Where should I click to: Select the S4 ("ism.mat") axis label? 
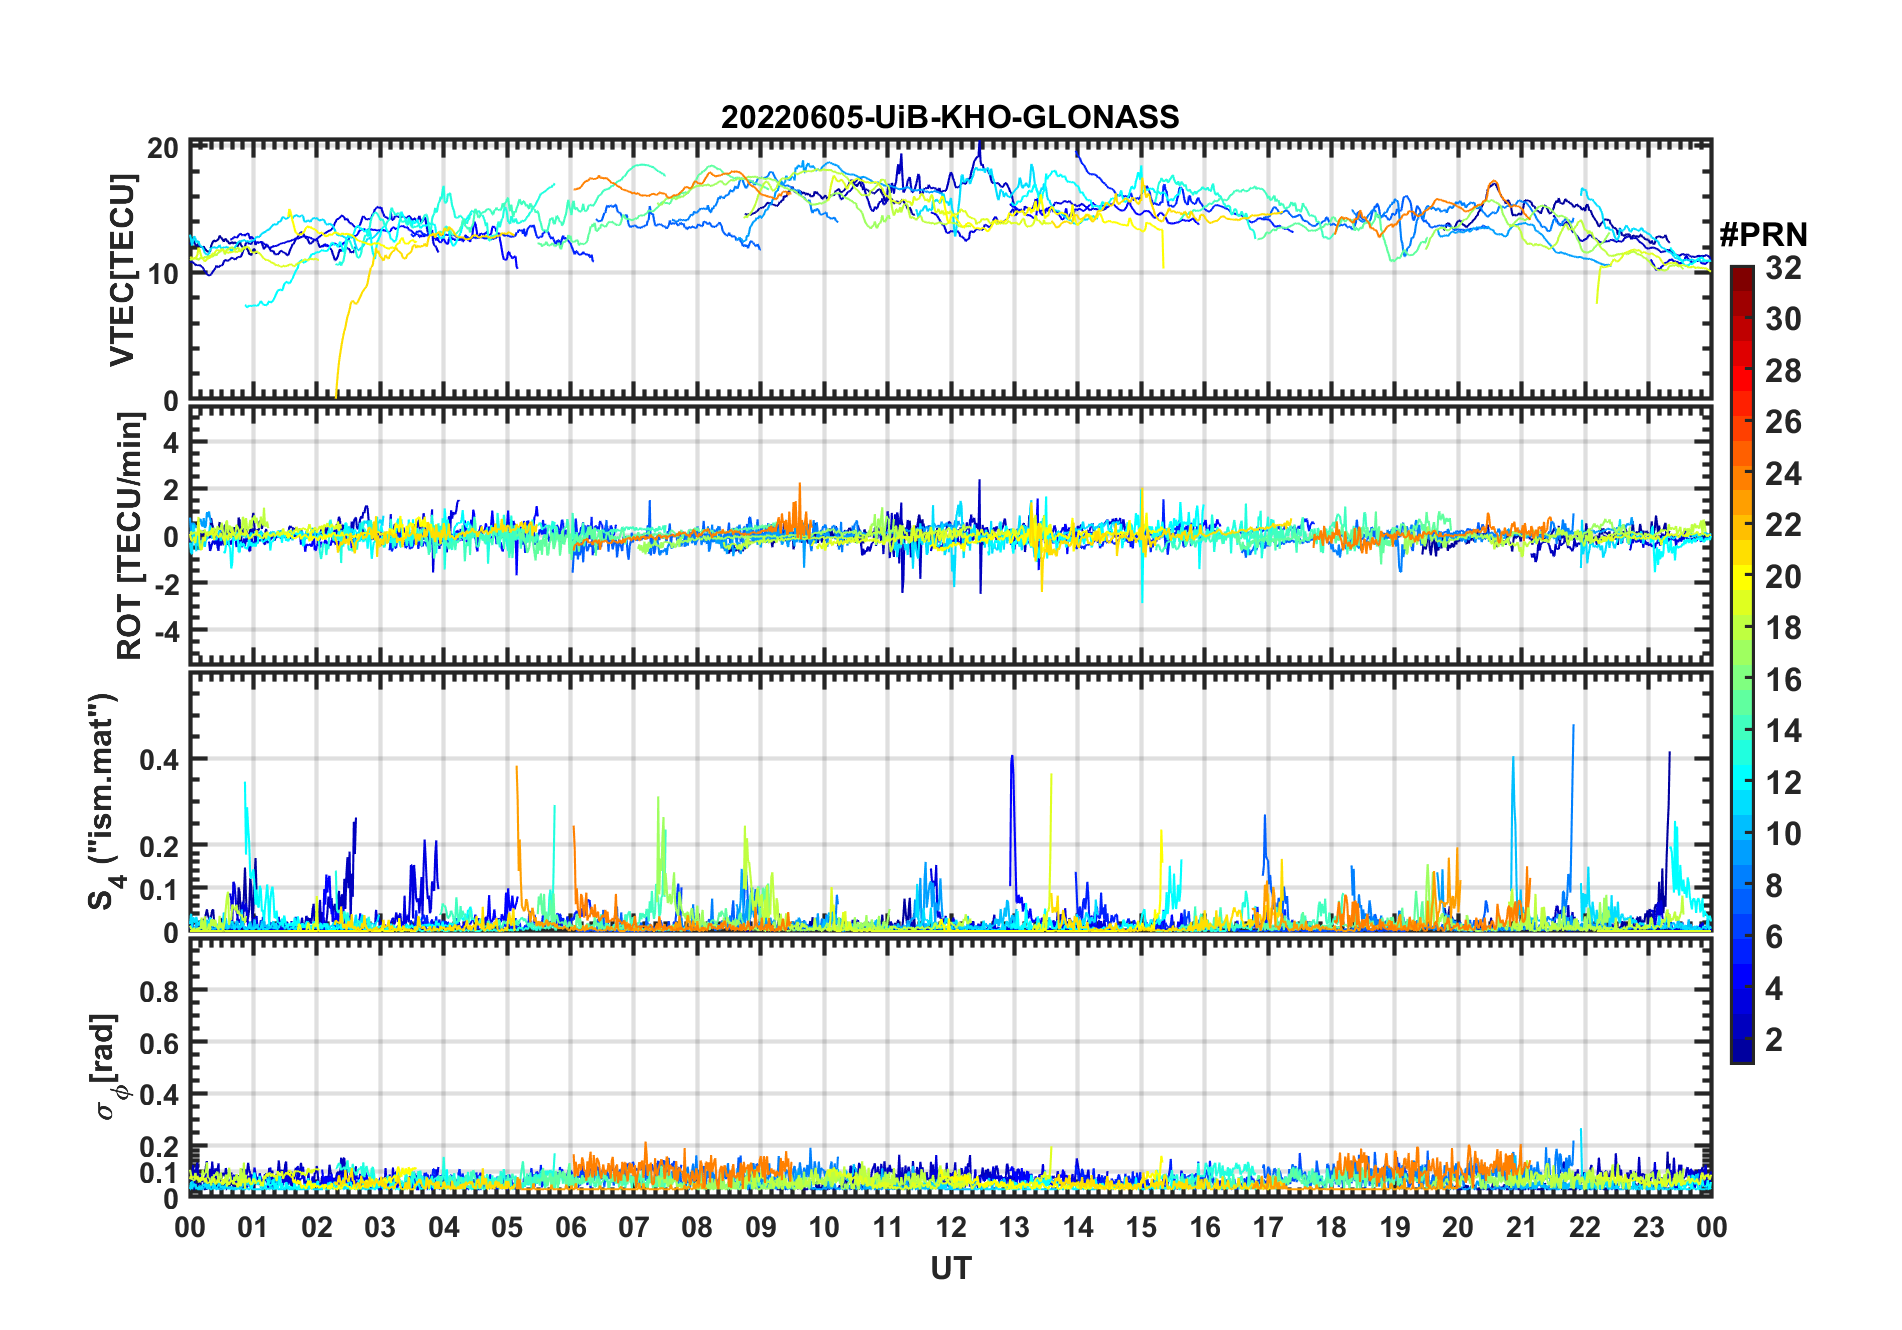[x=103, y=802]
